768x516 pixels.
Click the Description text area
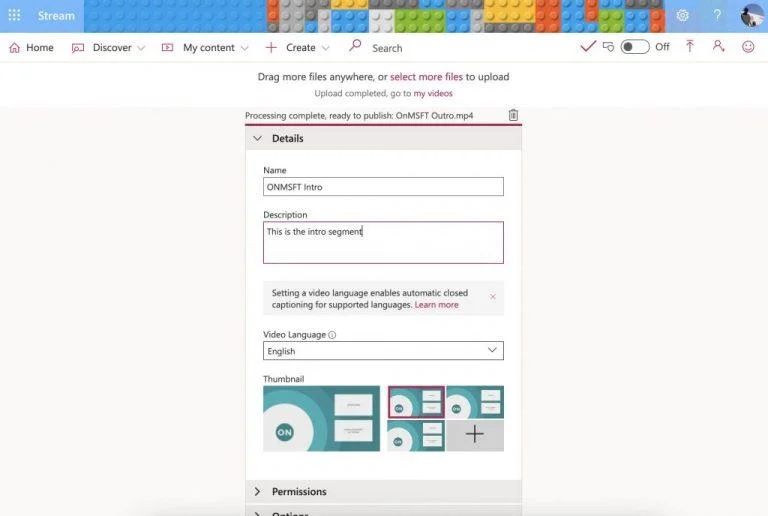pyautogui.click(x=383, y=242)
